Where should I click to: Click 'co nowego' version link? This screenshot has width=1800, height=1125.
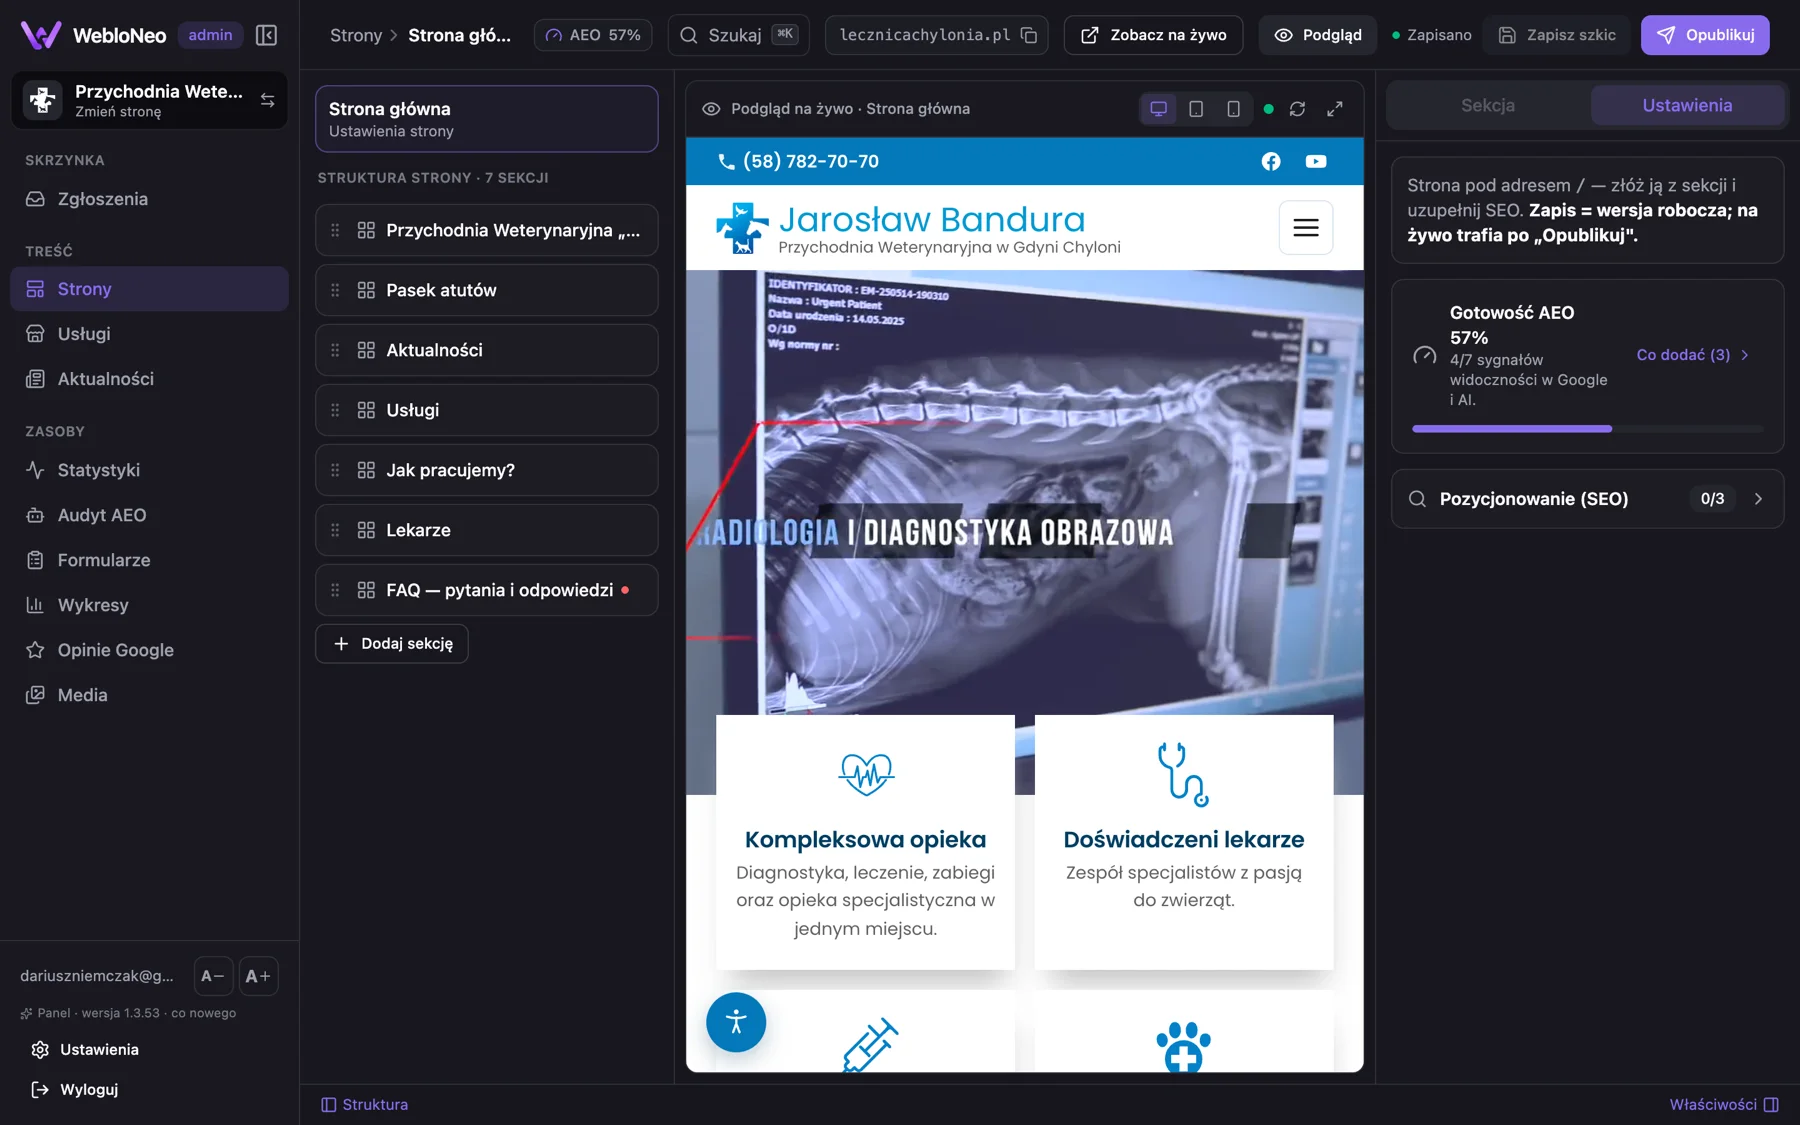pos(204,1013)
